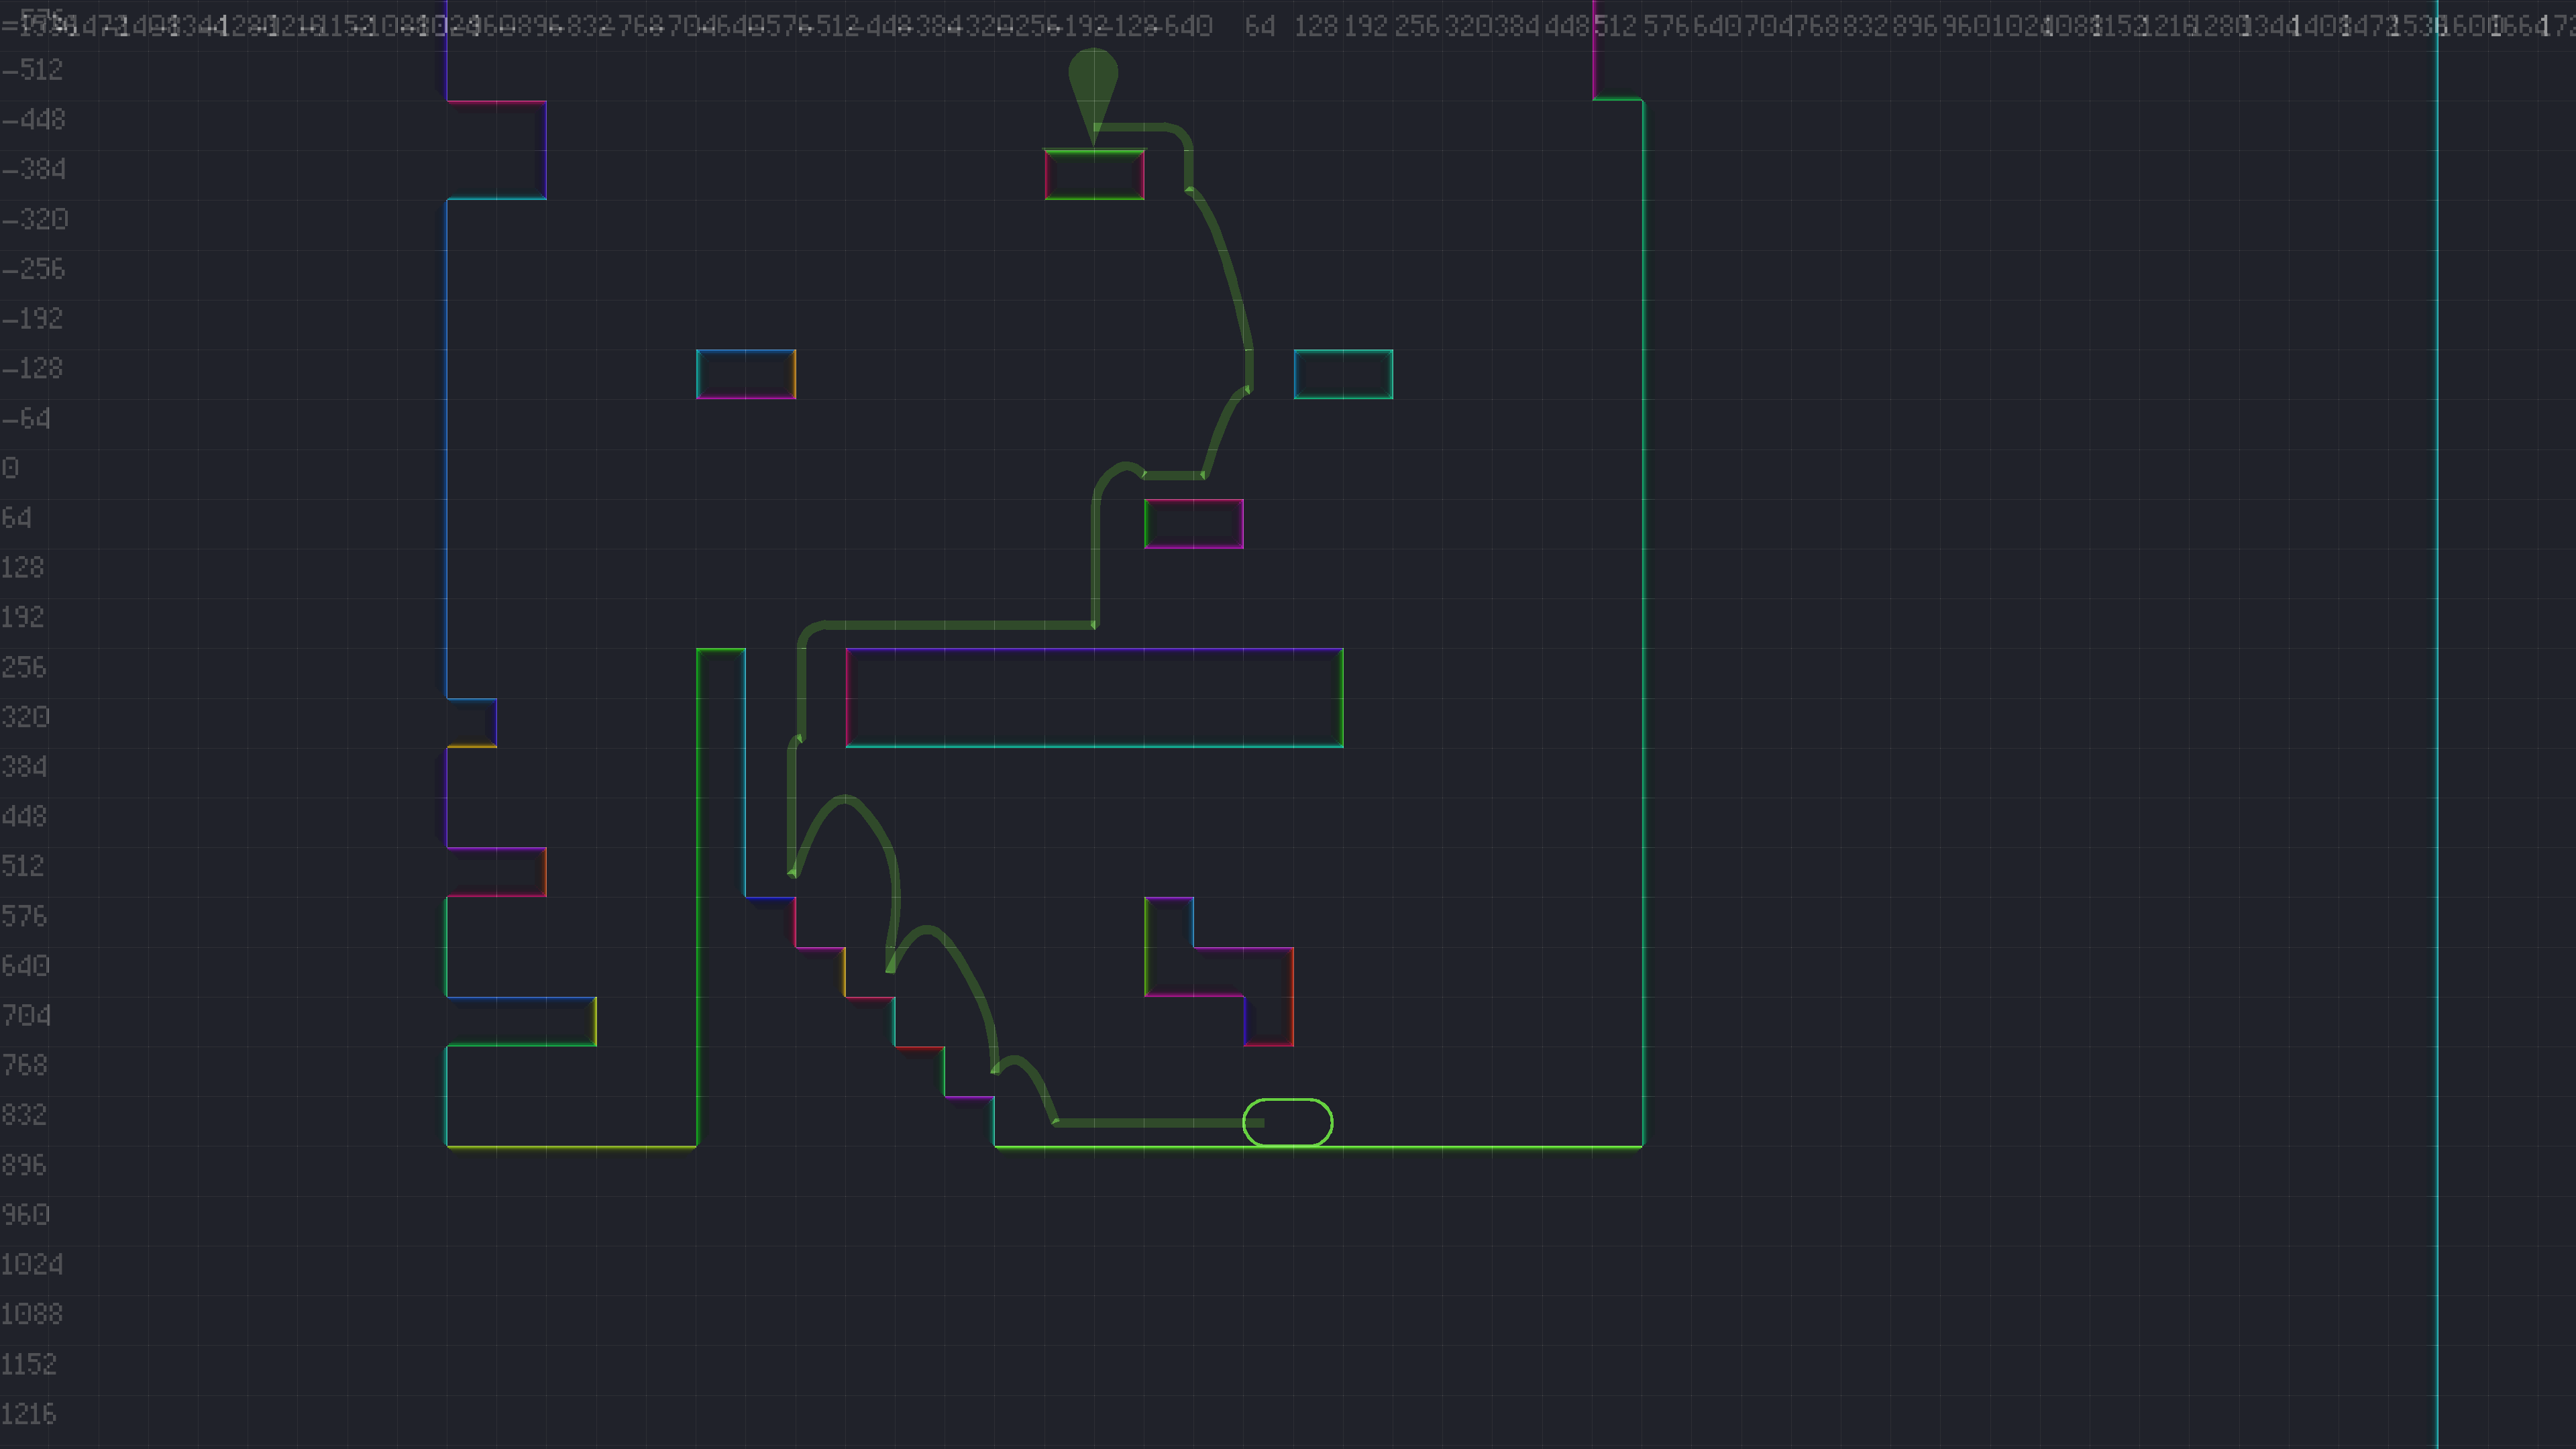Click the 832 label on left ruler

point(24,1114)
